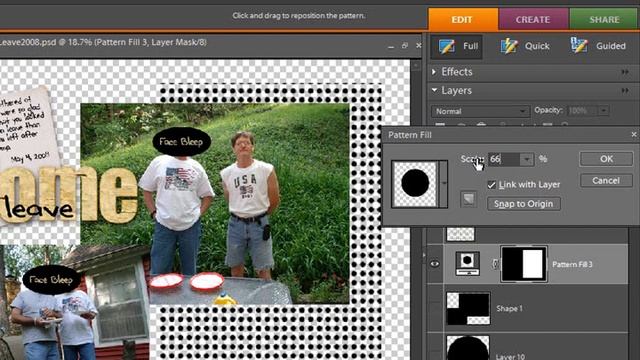The image size is (640, 360).
Task: Cancel the Pattern Fill dialog
Action: tap(606, 180)
